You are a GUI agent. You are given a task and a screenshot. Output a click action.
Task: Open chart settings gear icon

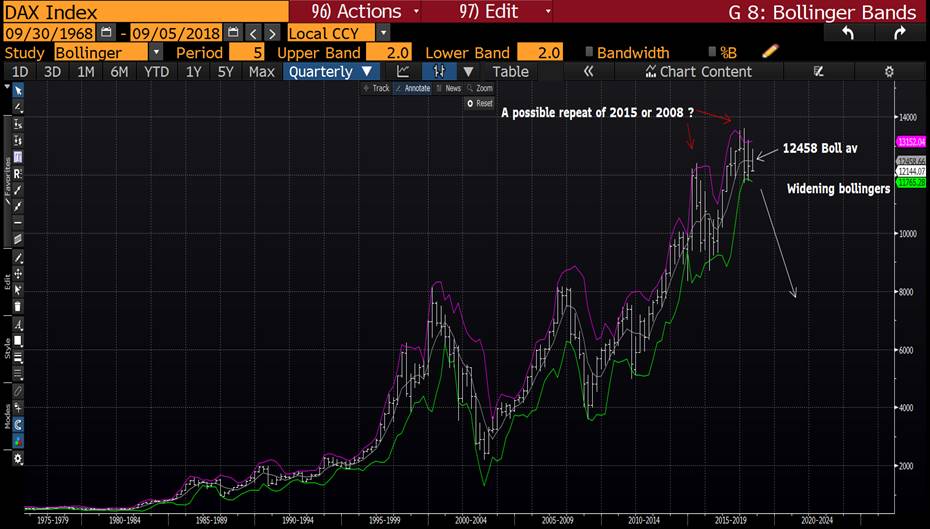889,72
